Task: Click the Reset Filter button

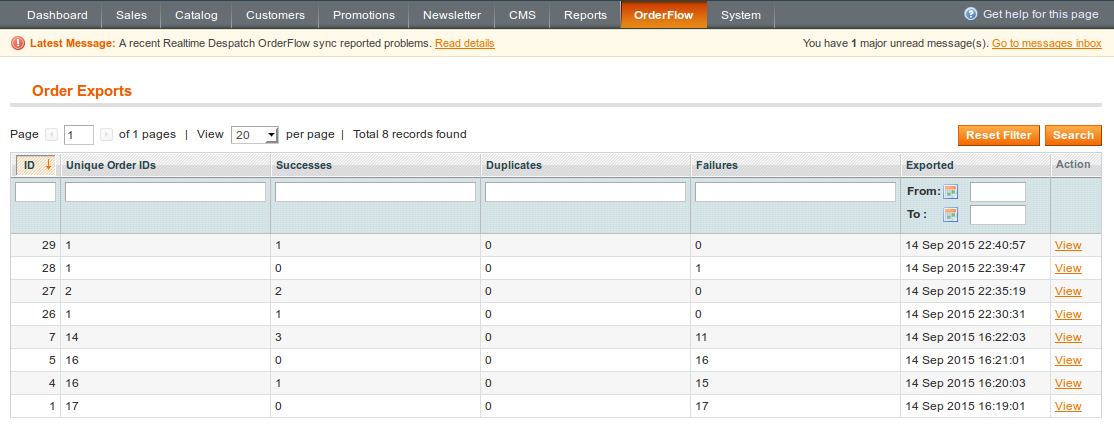Action: 999,135
